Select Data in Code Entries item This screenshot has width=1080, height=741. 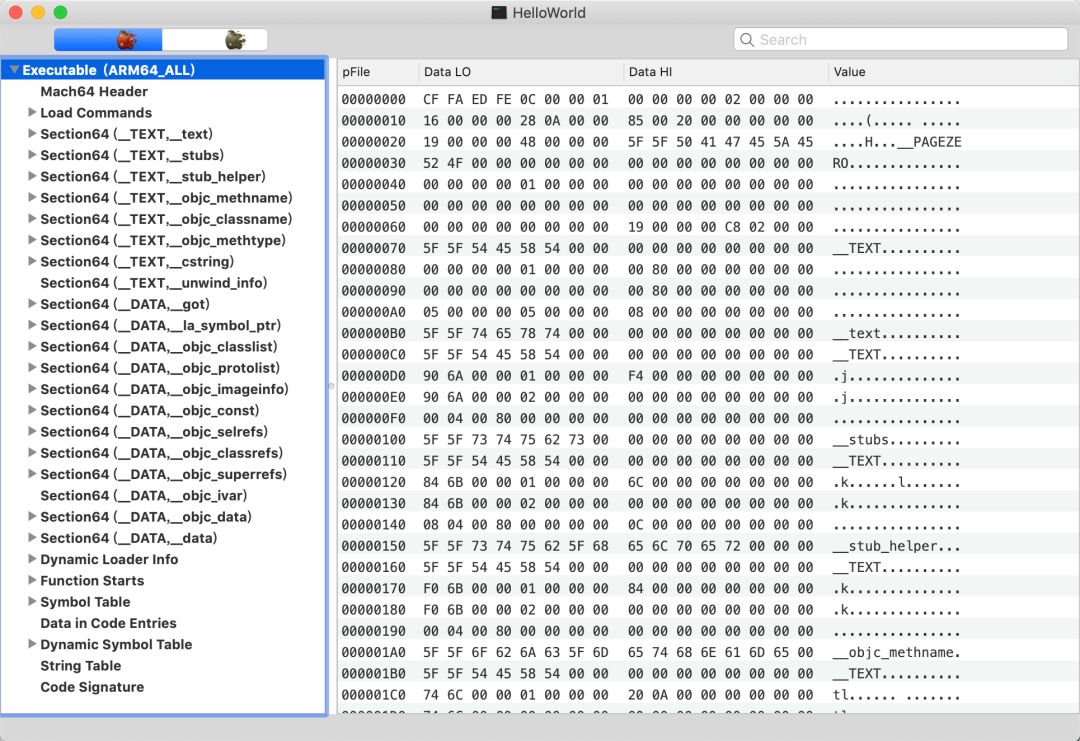[x=108, y=623]
